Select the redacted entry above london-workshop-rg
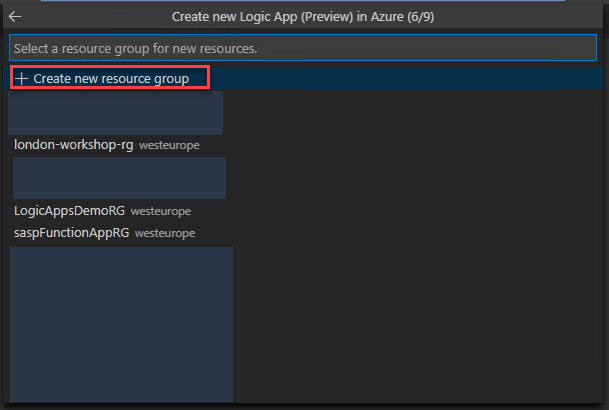This screenshot has height=410, width=609. [x=116, y=113]
